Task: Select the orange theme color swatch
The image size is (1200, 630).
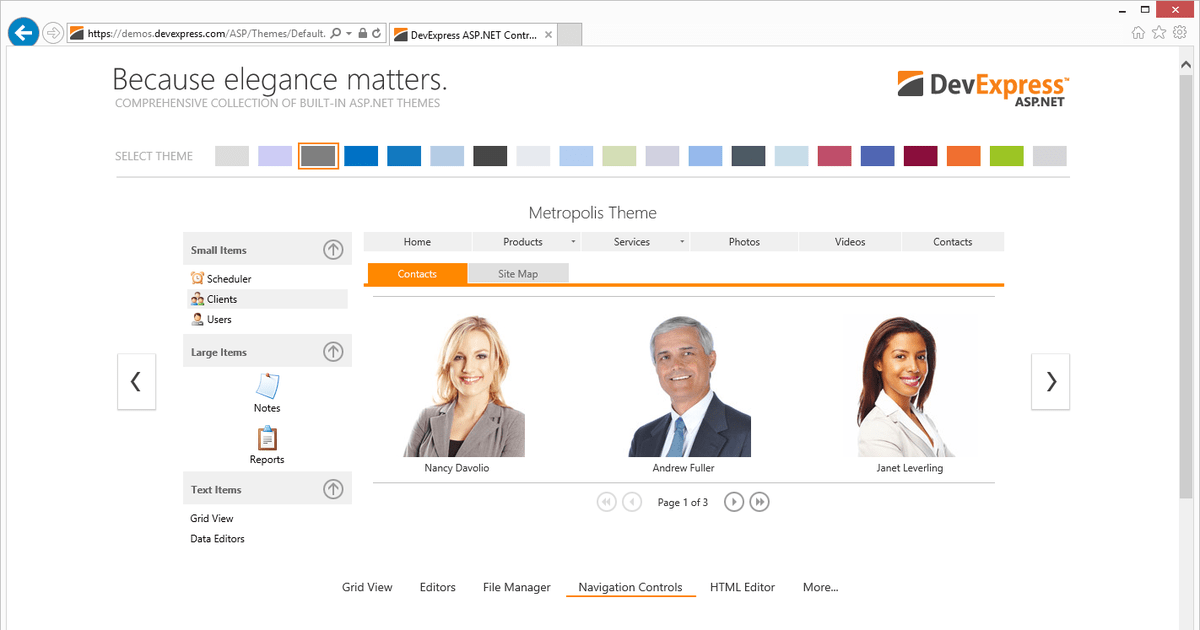Action: pyautogui.click(x=963, y=155)
